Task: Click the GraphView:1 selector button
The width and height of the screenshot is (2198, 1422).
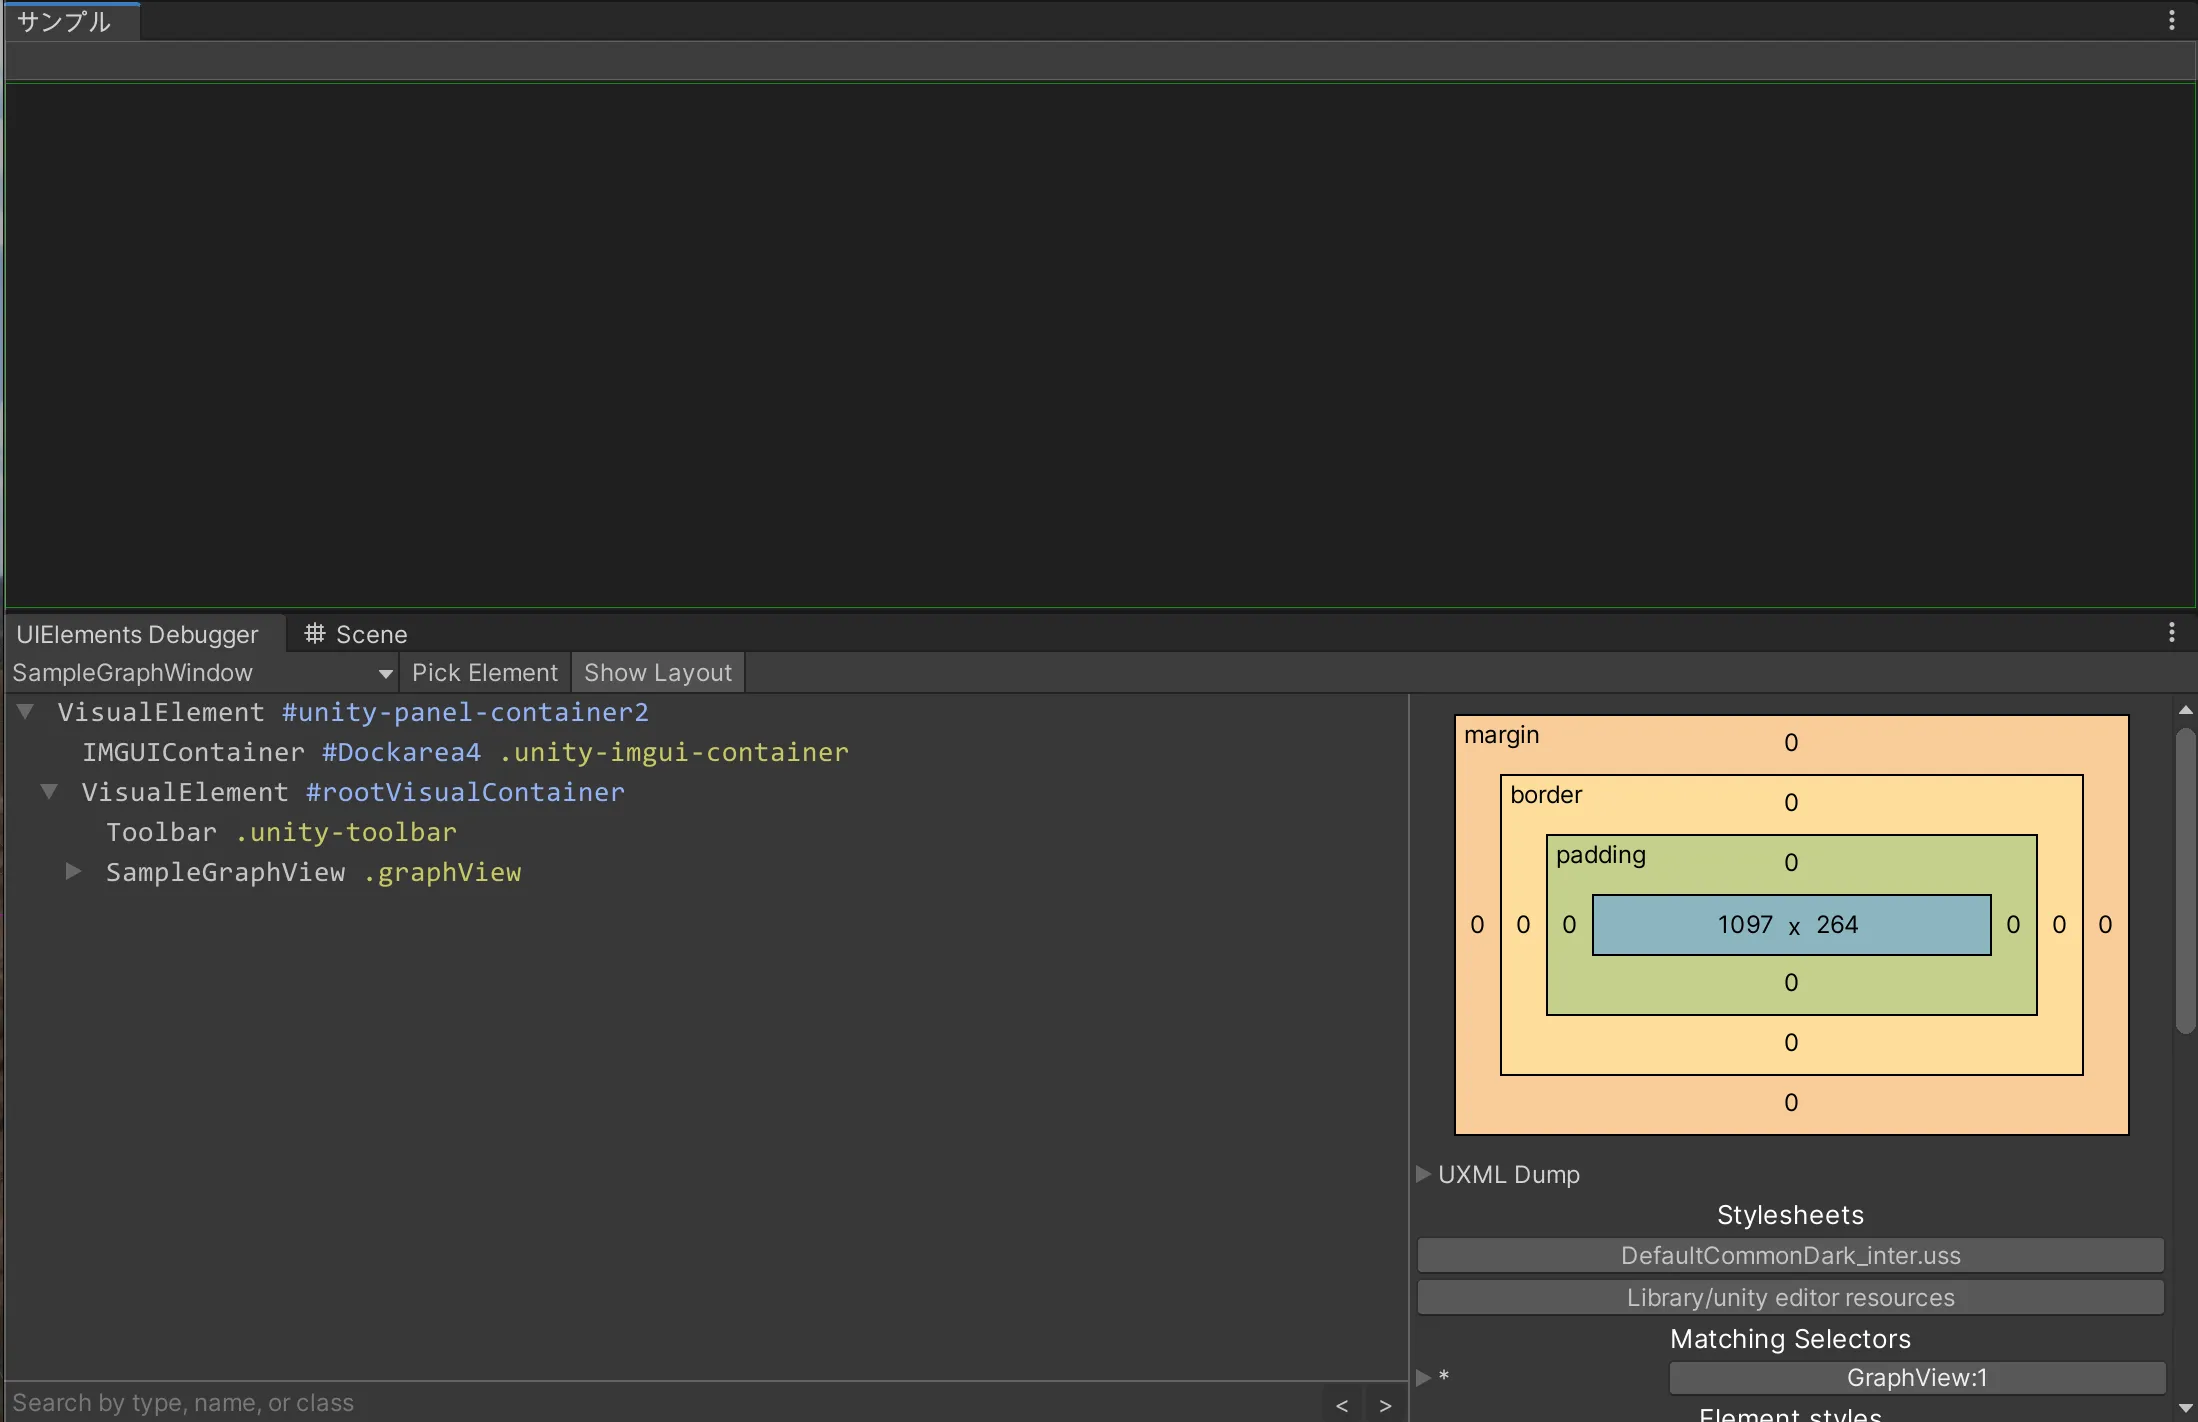Action: 1916,1377
